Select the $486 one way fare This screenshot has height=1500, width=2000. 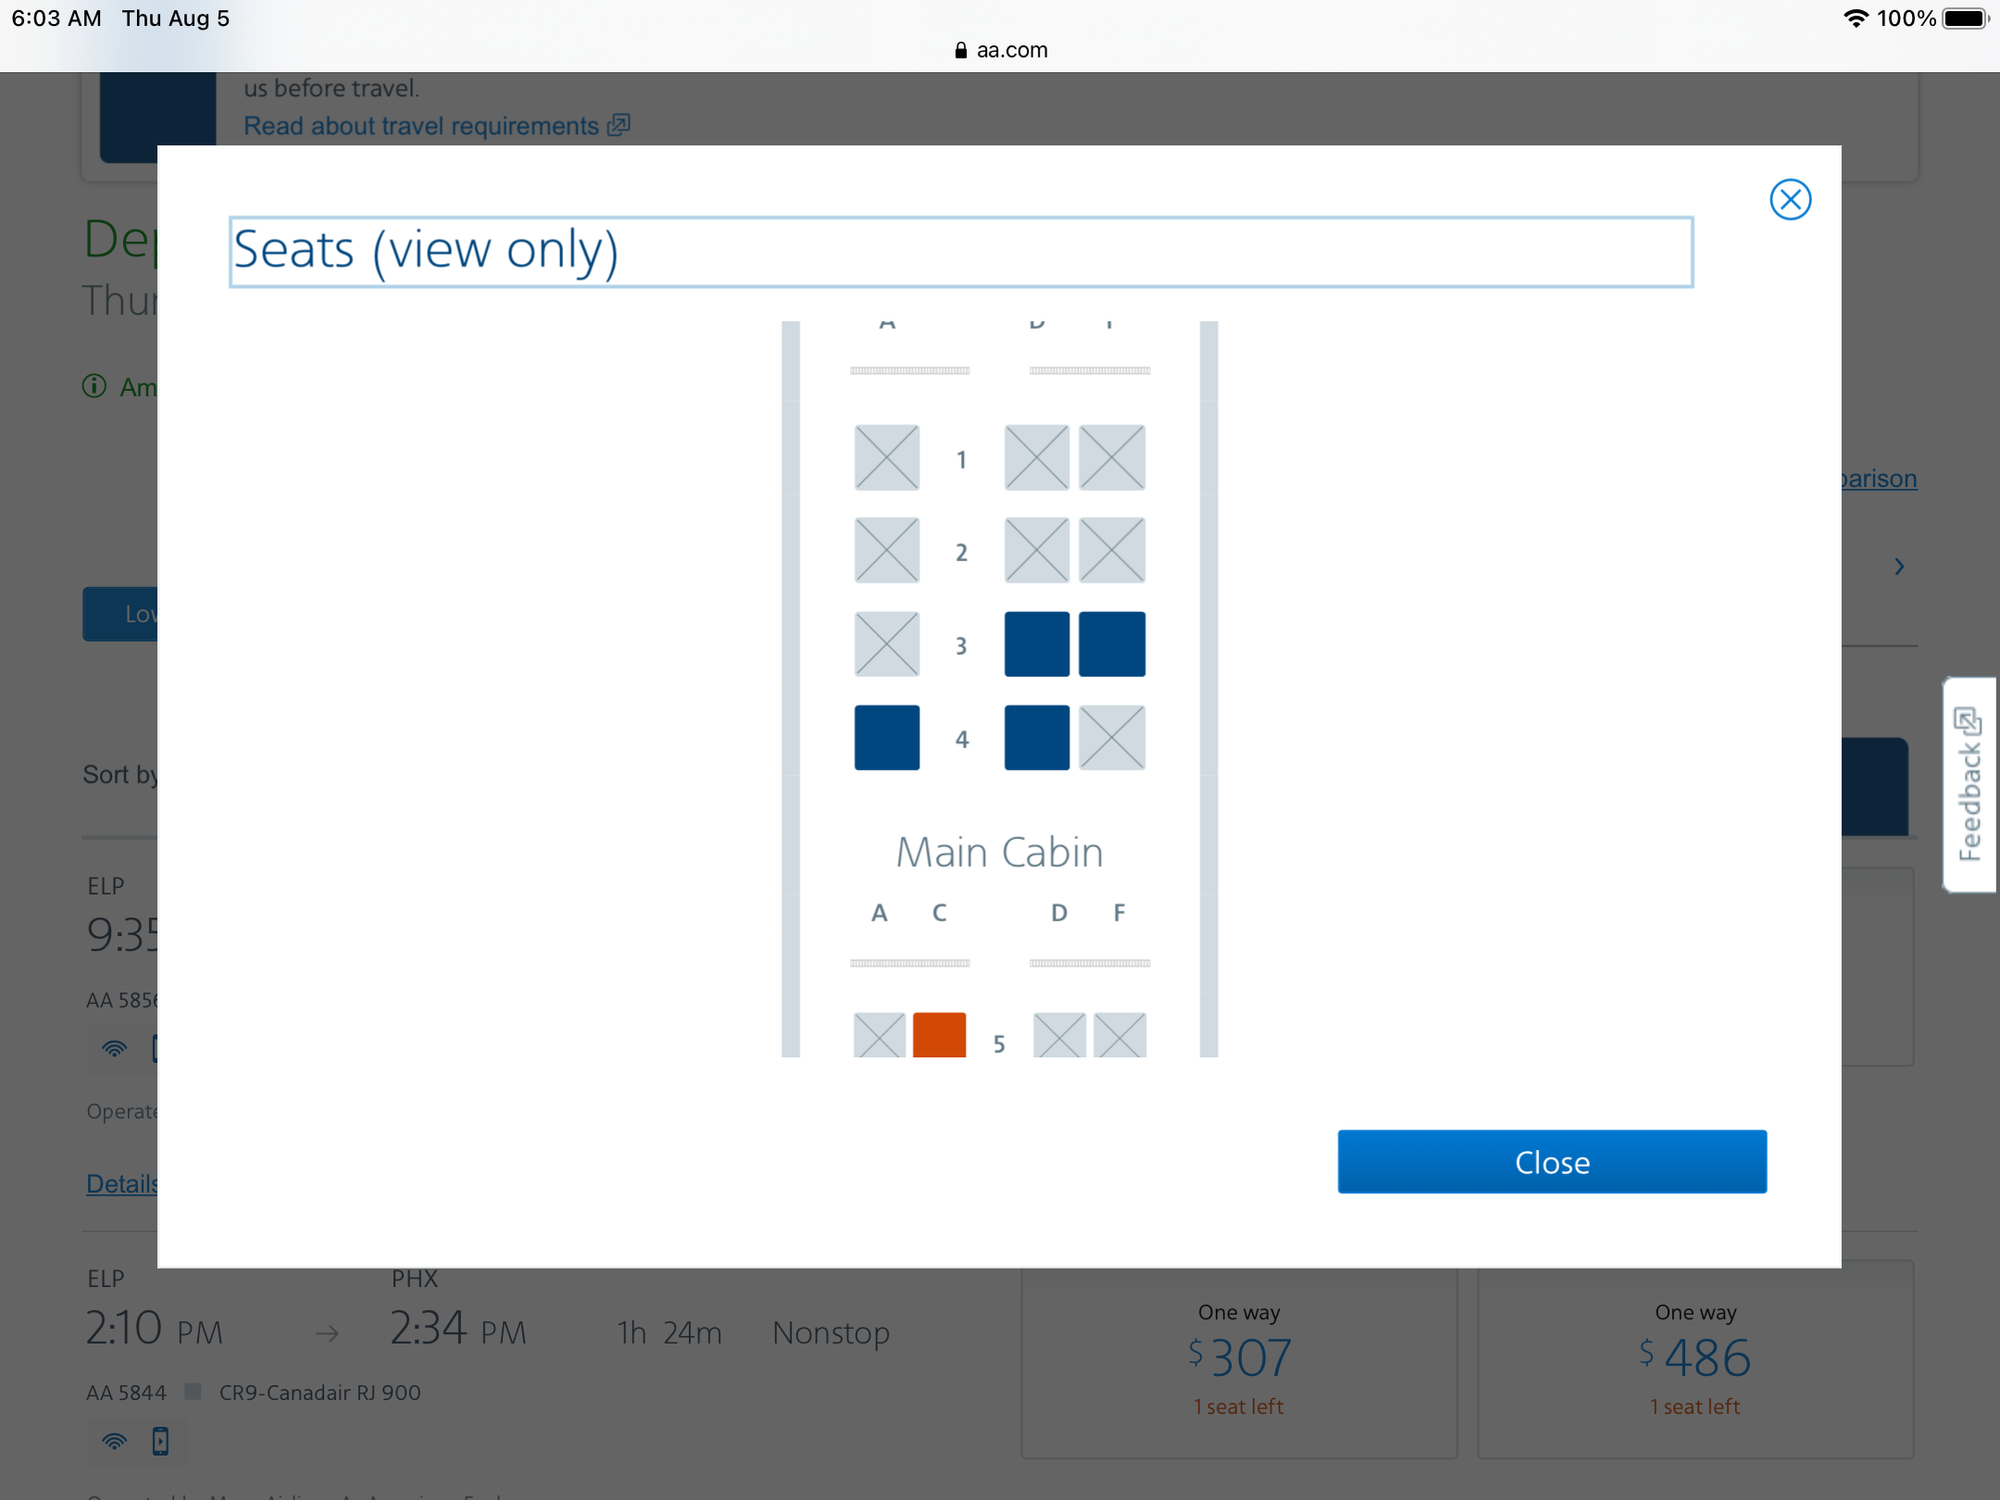tap(1695, 1358)
